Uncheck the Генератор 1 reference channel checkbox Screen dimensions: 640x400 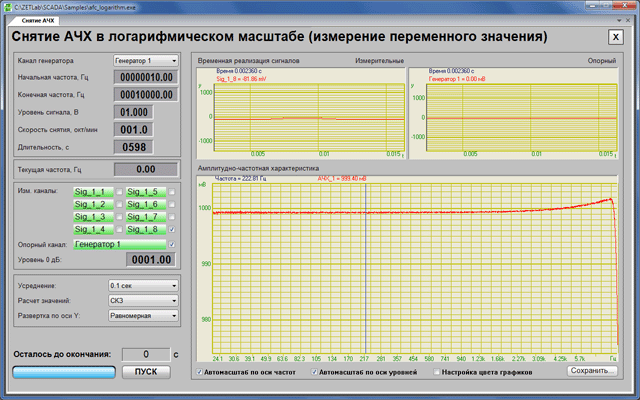[x=172, y=244]
